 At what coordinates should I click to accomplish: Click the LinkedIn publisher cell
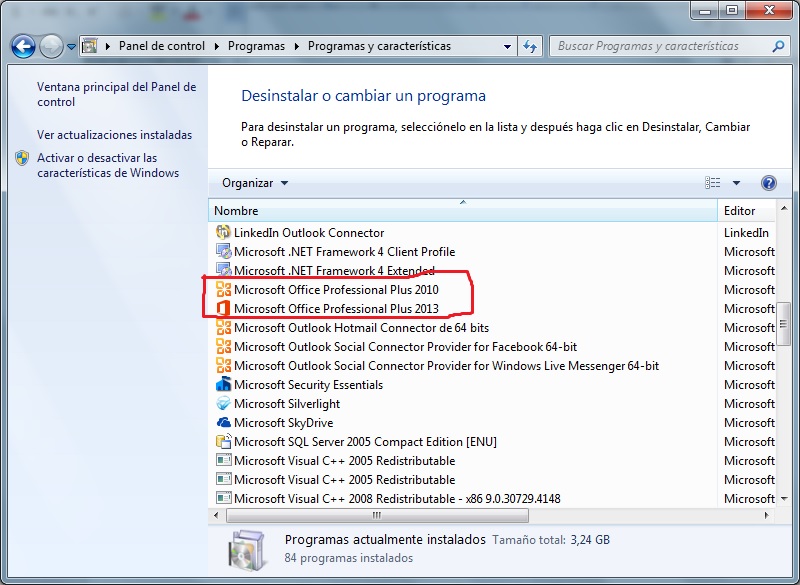746,233
